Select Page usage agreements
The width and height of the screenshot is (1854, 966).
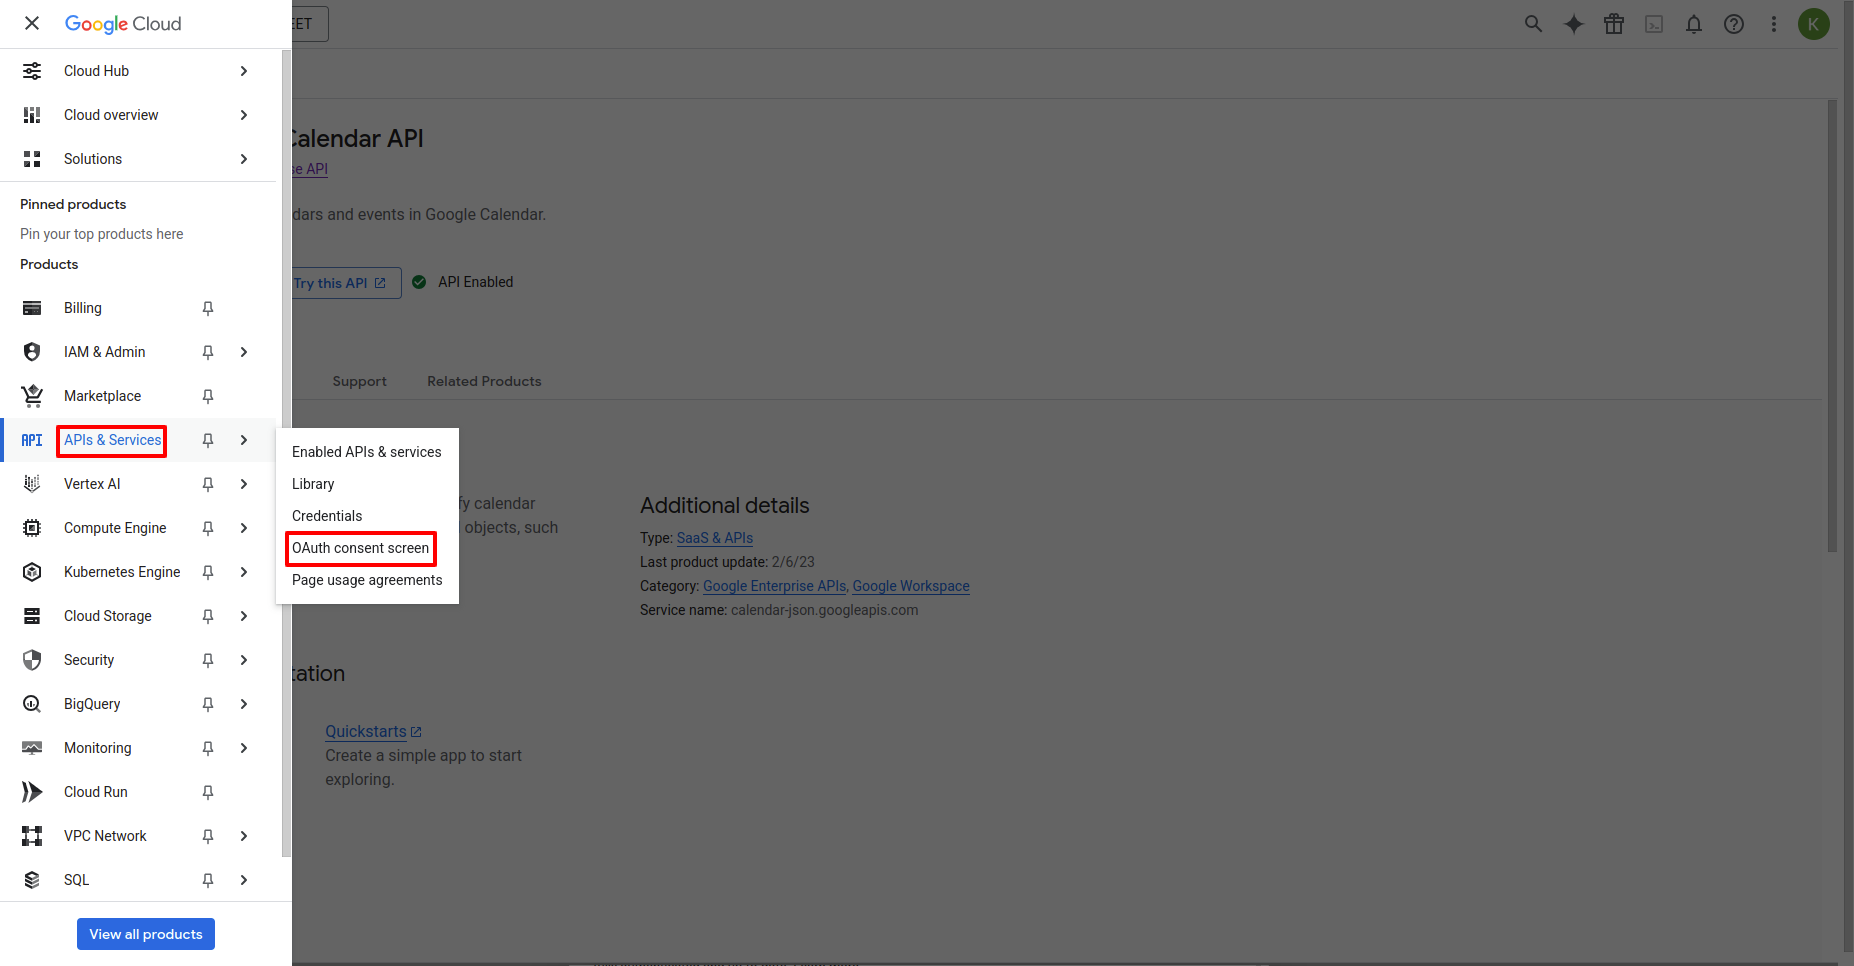click(x=367, y=580)
